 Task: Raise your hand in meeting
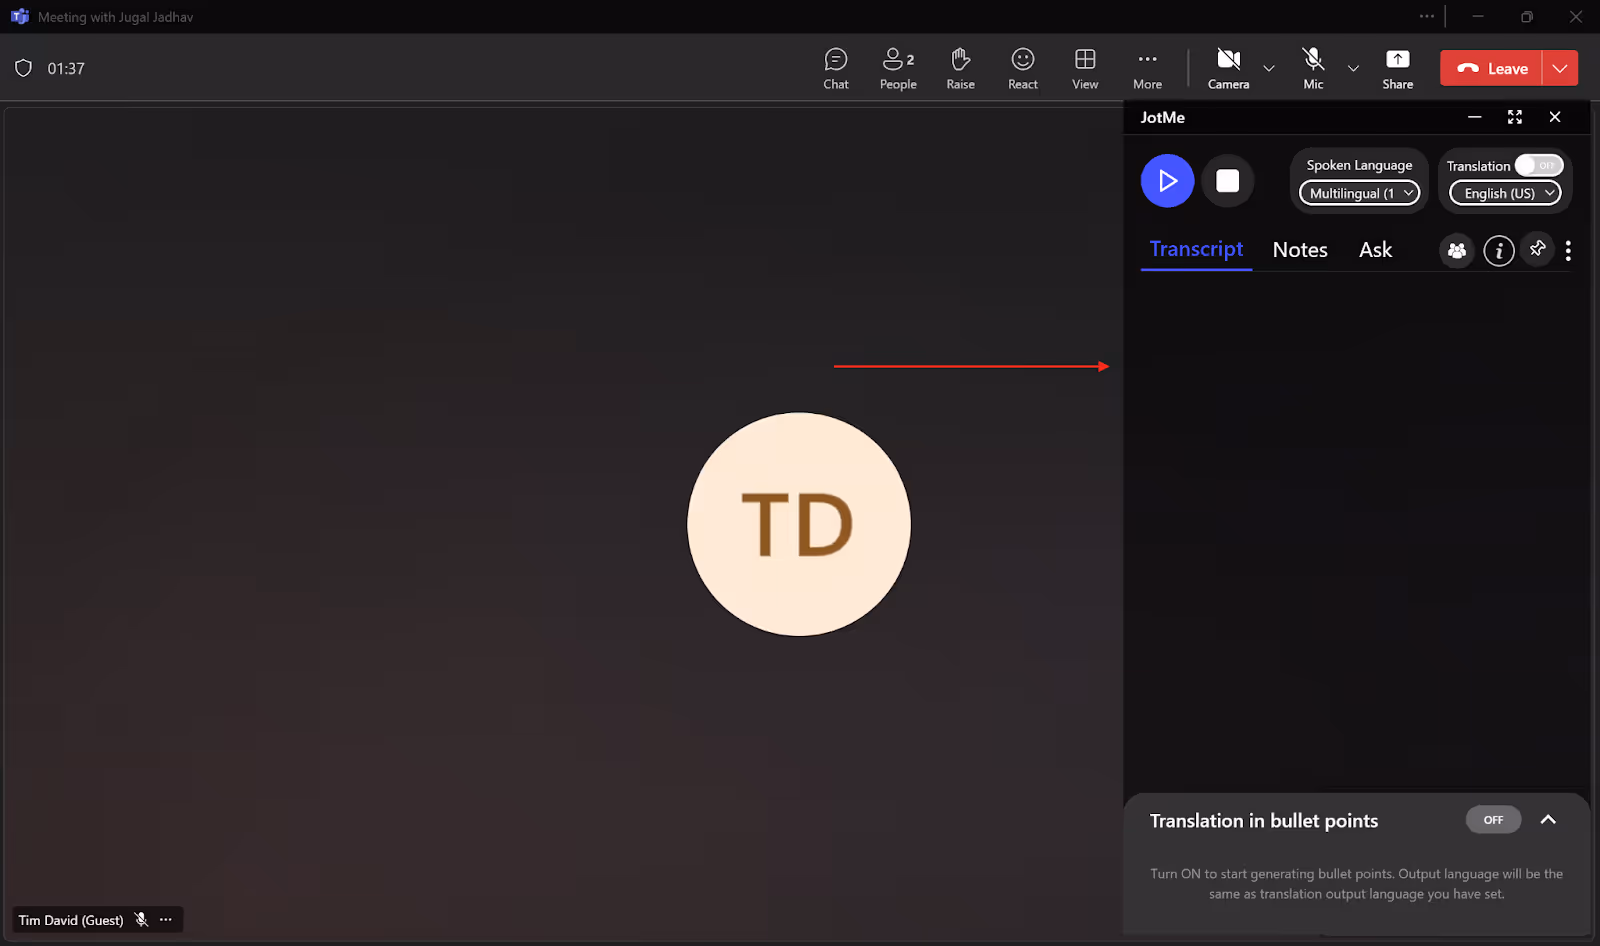click(960, 69)
